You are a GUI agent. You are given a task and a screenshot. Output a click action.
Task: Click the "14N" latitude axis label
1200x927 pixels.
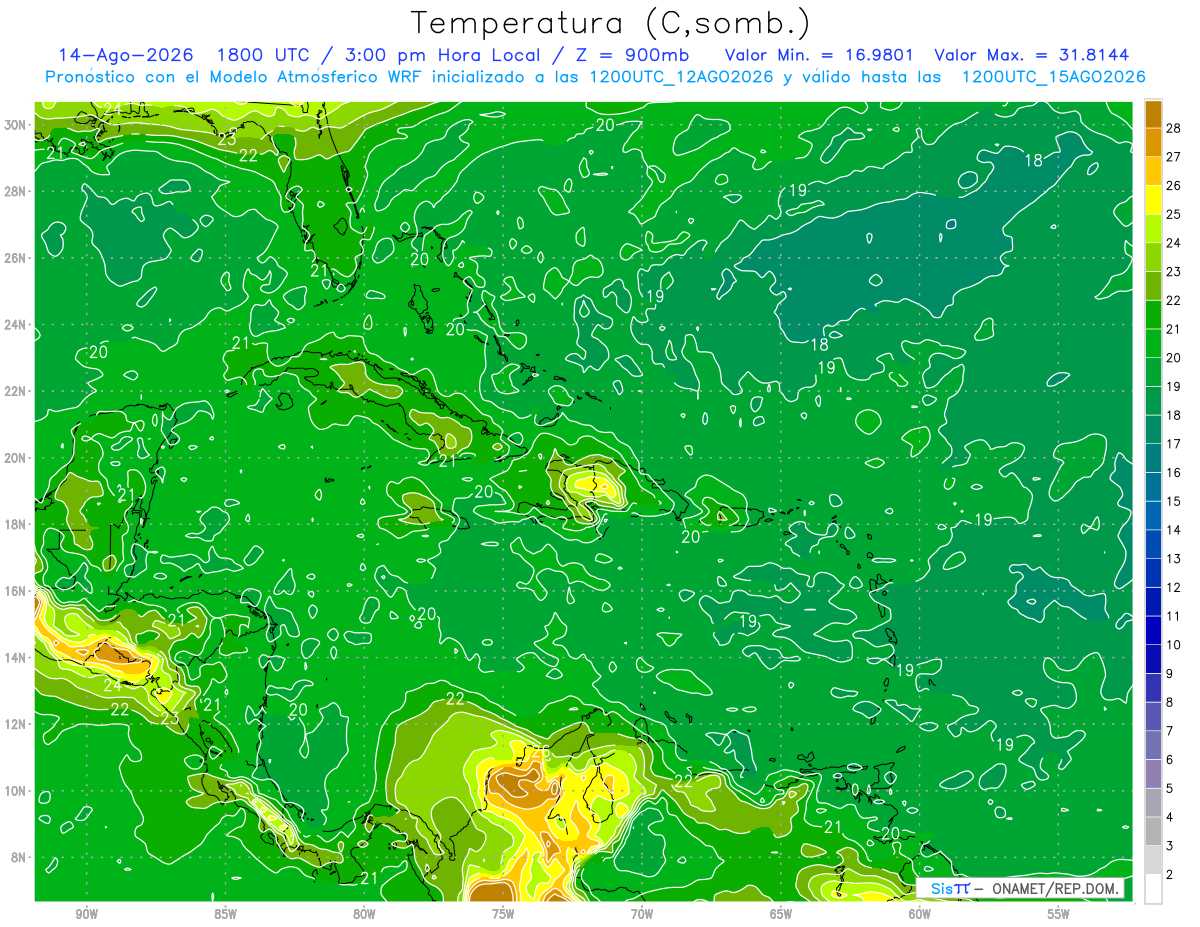(15, 657)
